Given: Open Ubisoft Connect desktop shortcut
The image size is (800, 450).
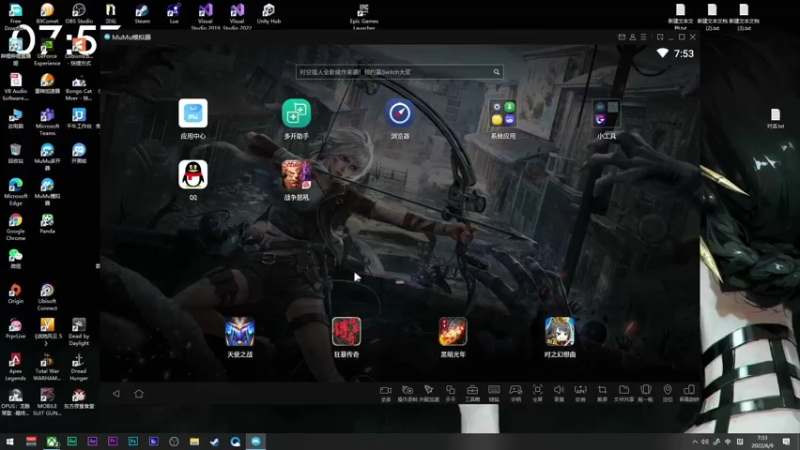Looking at the screenshot, I should pos(47,296).
